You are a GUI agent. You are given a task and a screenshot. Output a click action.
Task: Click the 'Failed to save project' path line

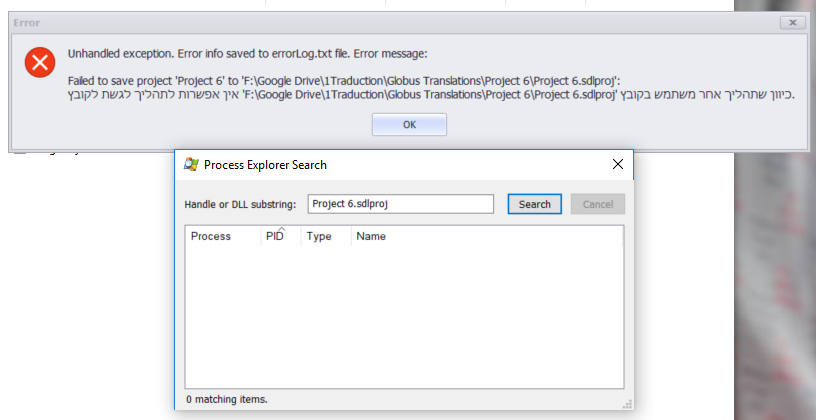tap(344, 79)
